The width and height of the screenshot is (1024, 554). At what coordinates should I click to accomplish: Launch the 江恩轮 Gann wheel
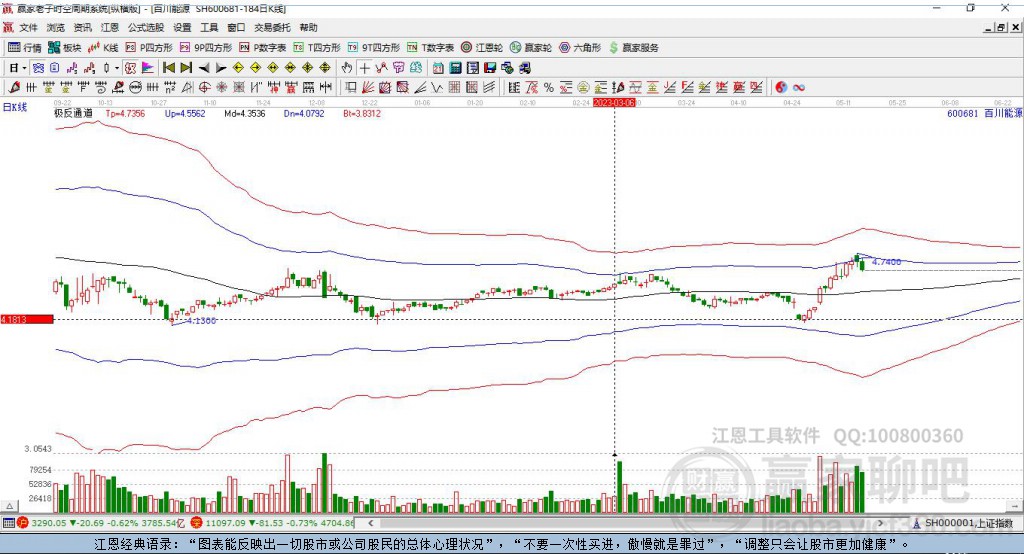[482, 48]
